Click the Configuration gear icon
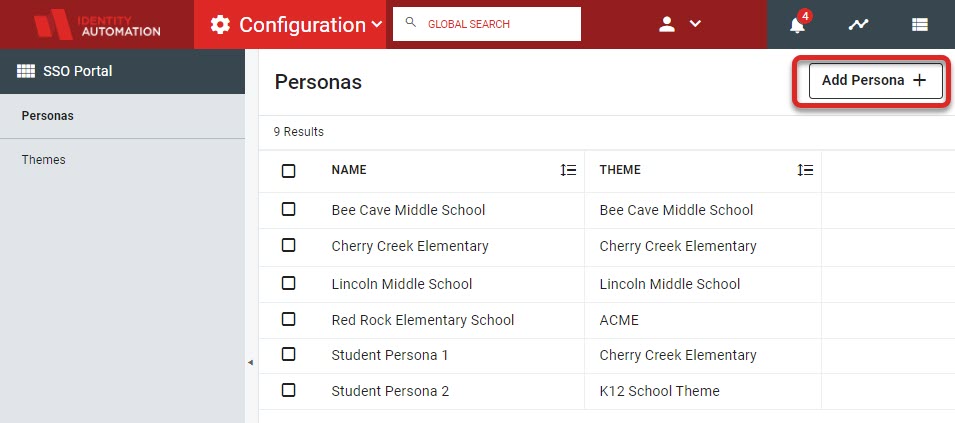This screenshot has width=955, height=423. point(220,24)
